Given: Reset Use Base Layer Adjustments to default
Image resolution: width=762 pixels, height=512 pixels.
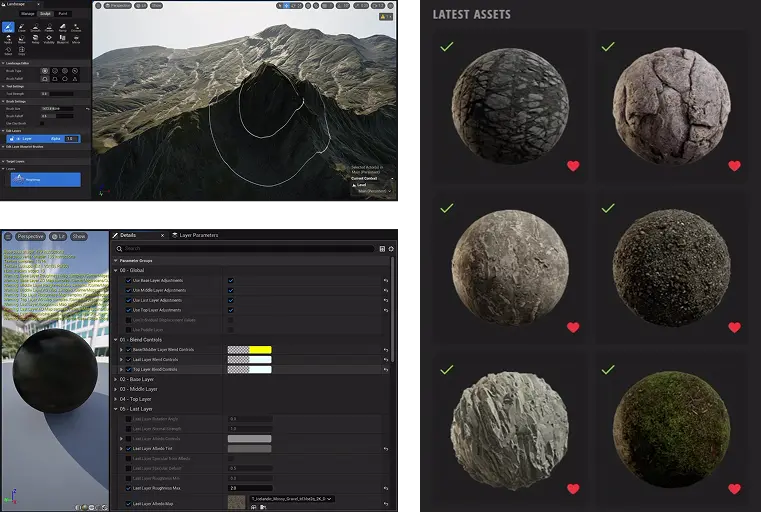Looking at the screenshot, I should click(x=386, y=280).
